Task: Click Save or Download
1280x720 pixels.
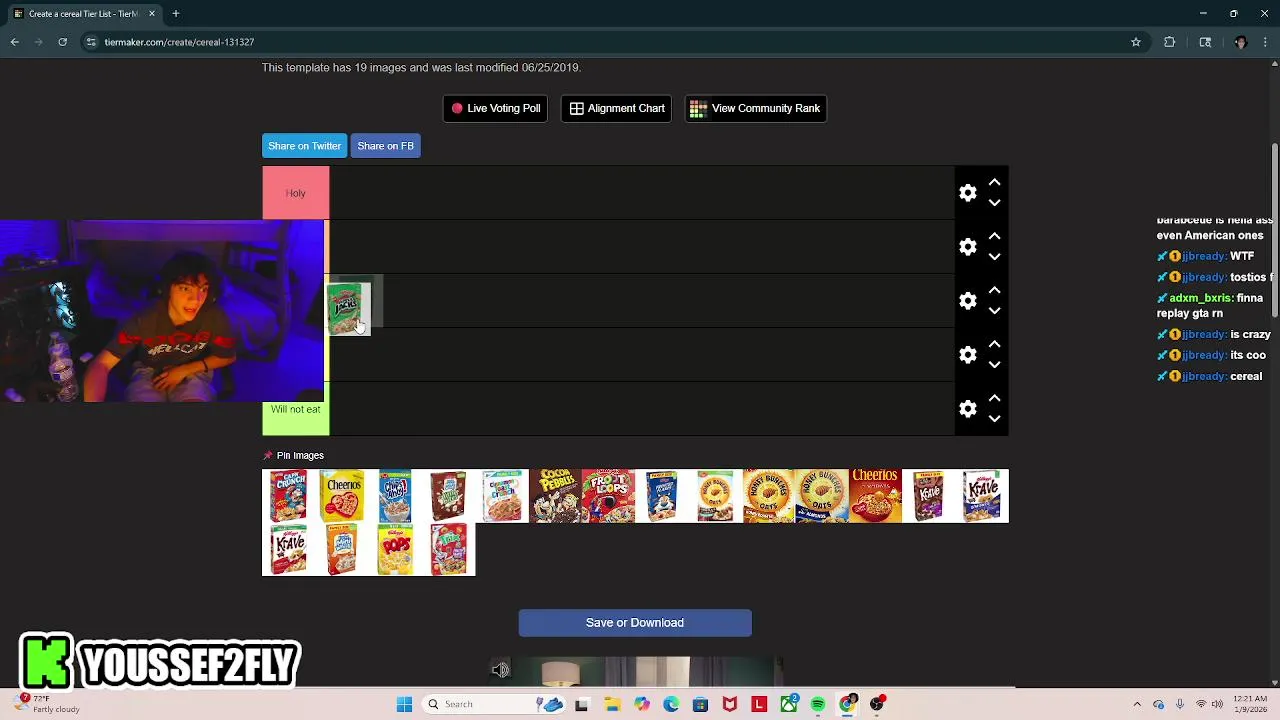Action: 635,623
